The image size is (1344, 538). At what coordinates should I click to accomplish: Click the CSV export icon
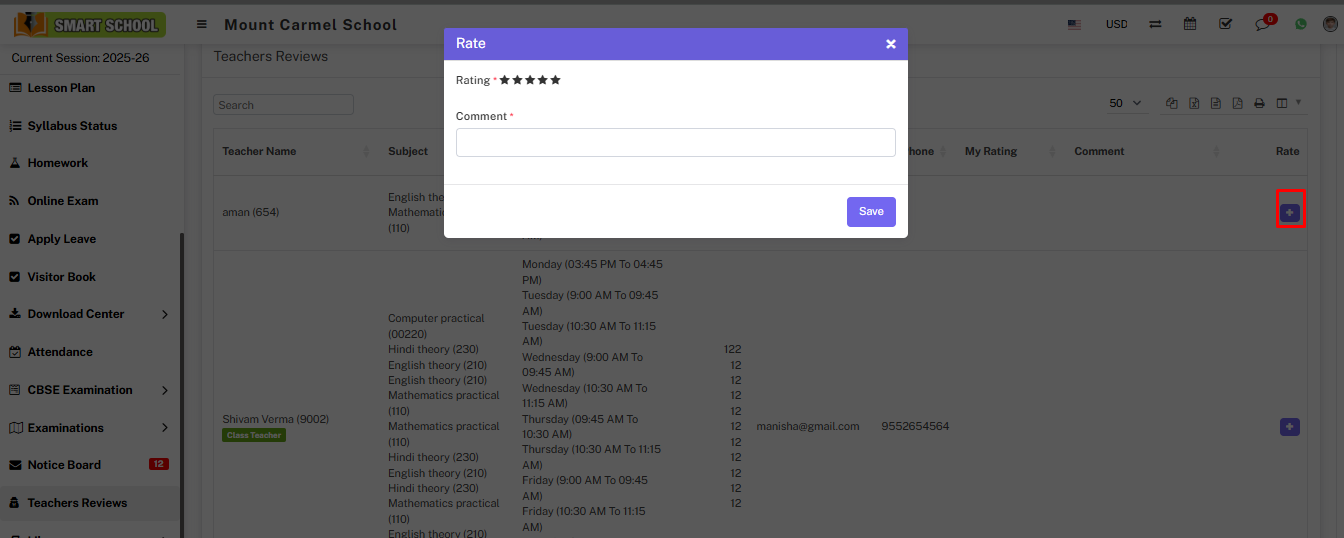coord(1215,103)
